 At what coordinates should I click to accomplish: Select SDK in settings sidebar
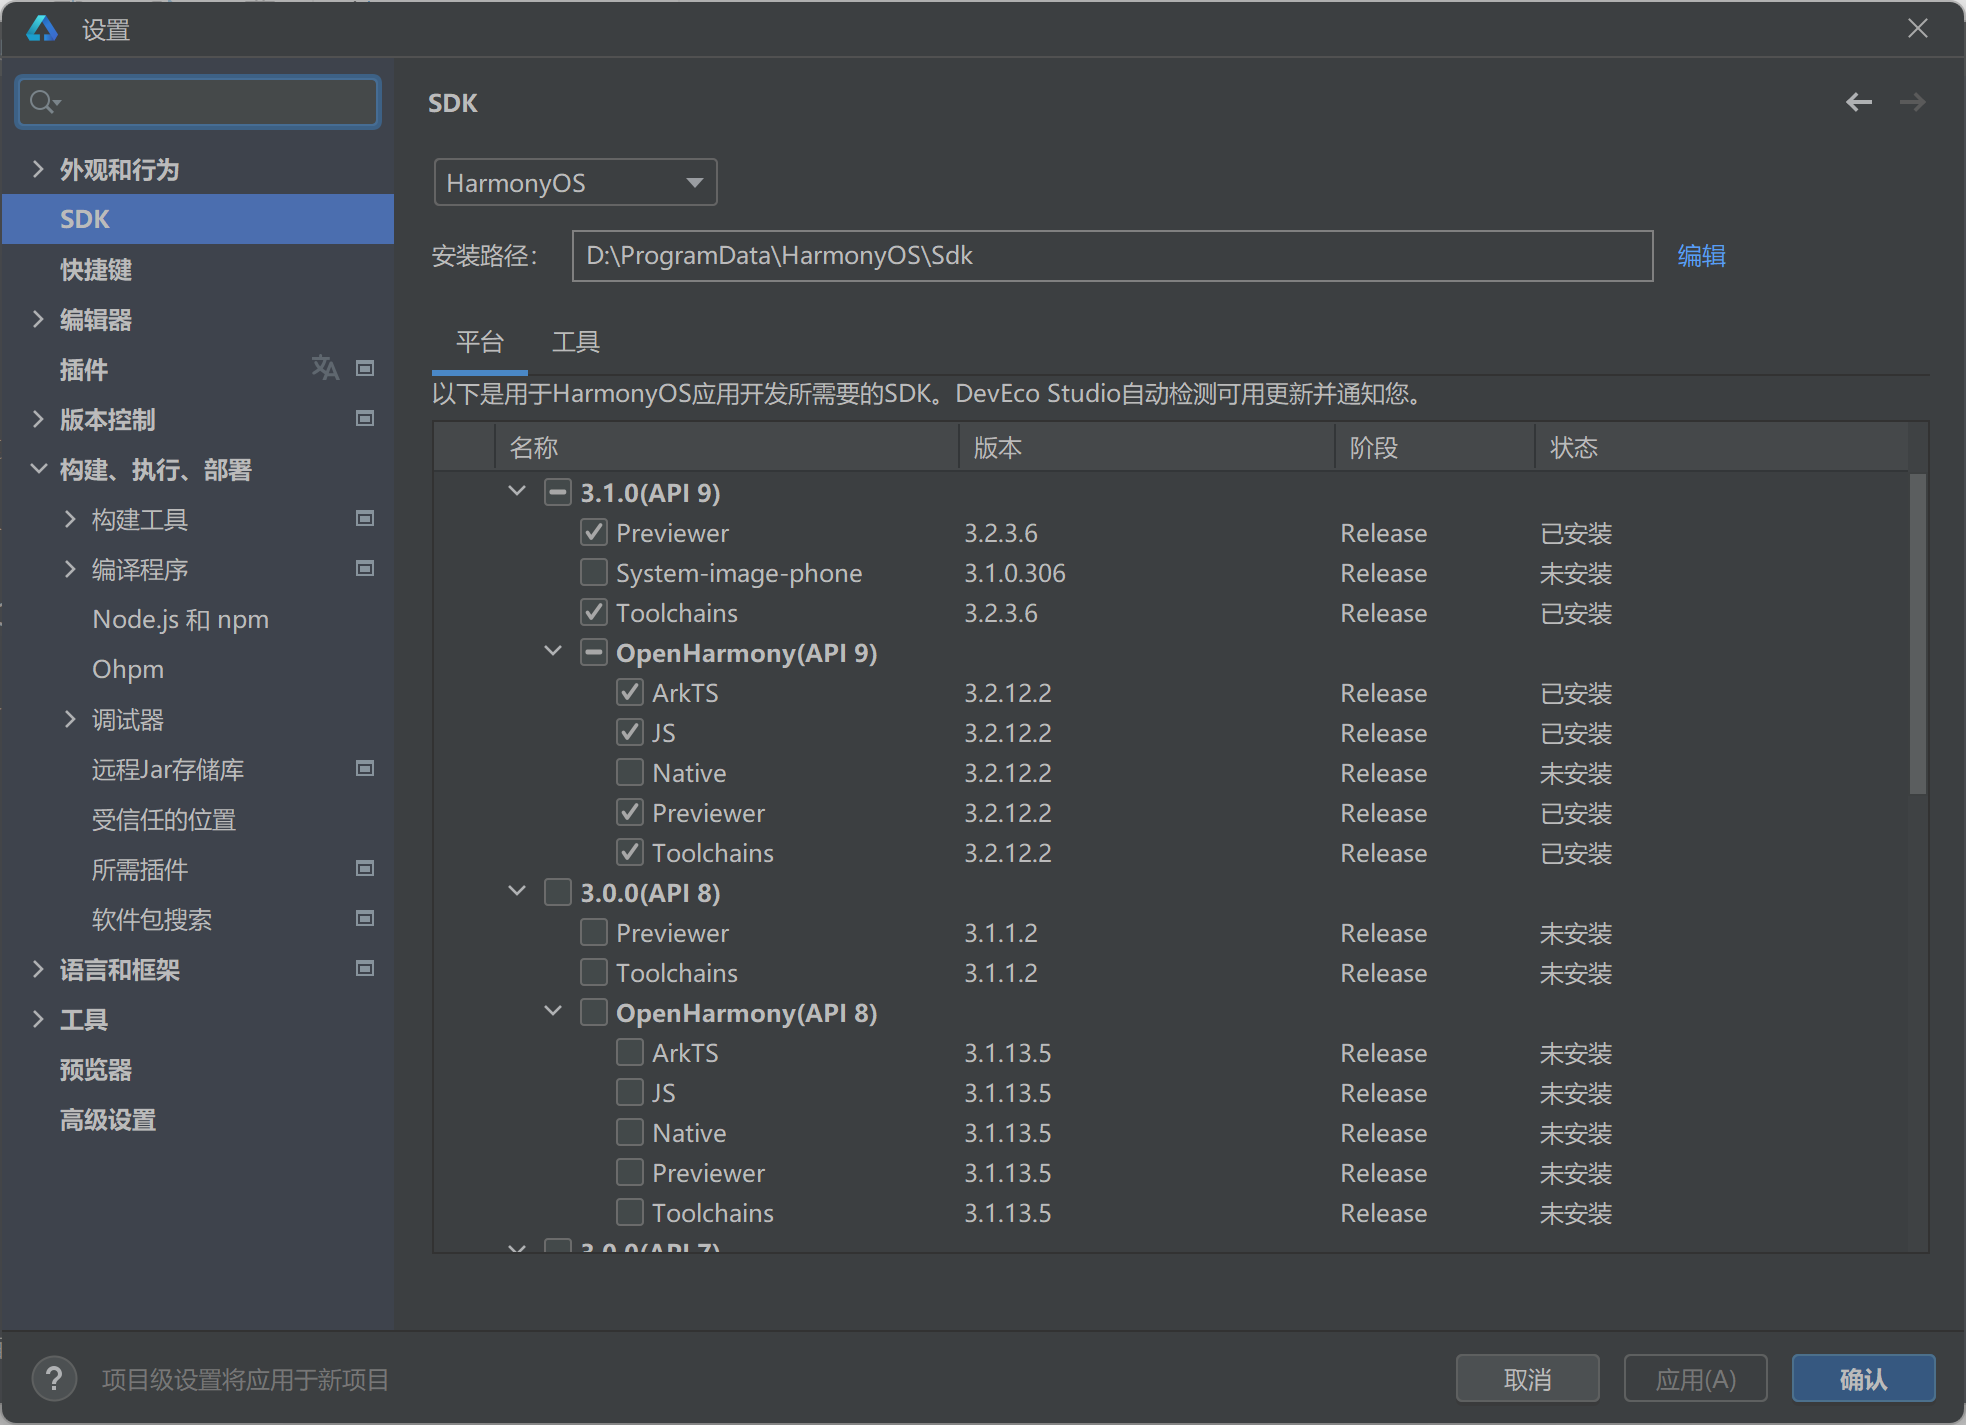pyautogui.click(x=198, y=219)
